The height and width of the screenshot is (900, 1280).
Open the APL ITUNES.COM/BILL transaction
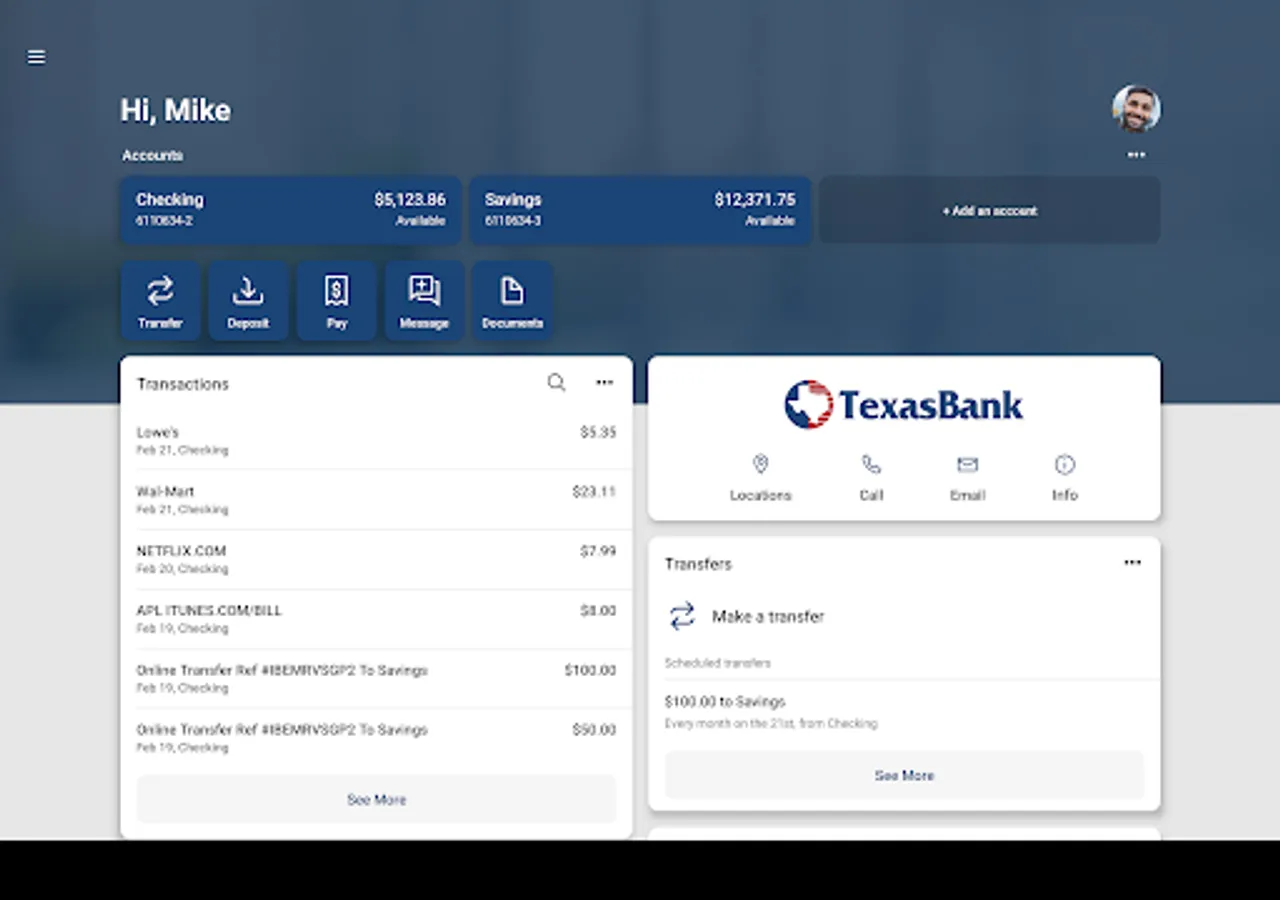(x=376, y=619)
